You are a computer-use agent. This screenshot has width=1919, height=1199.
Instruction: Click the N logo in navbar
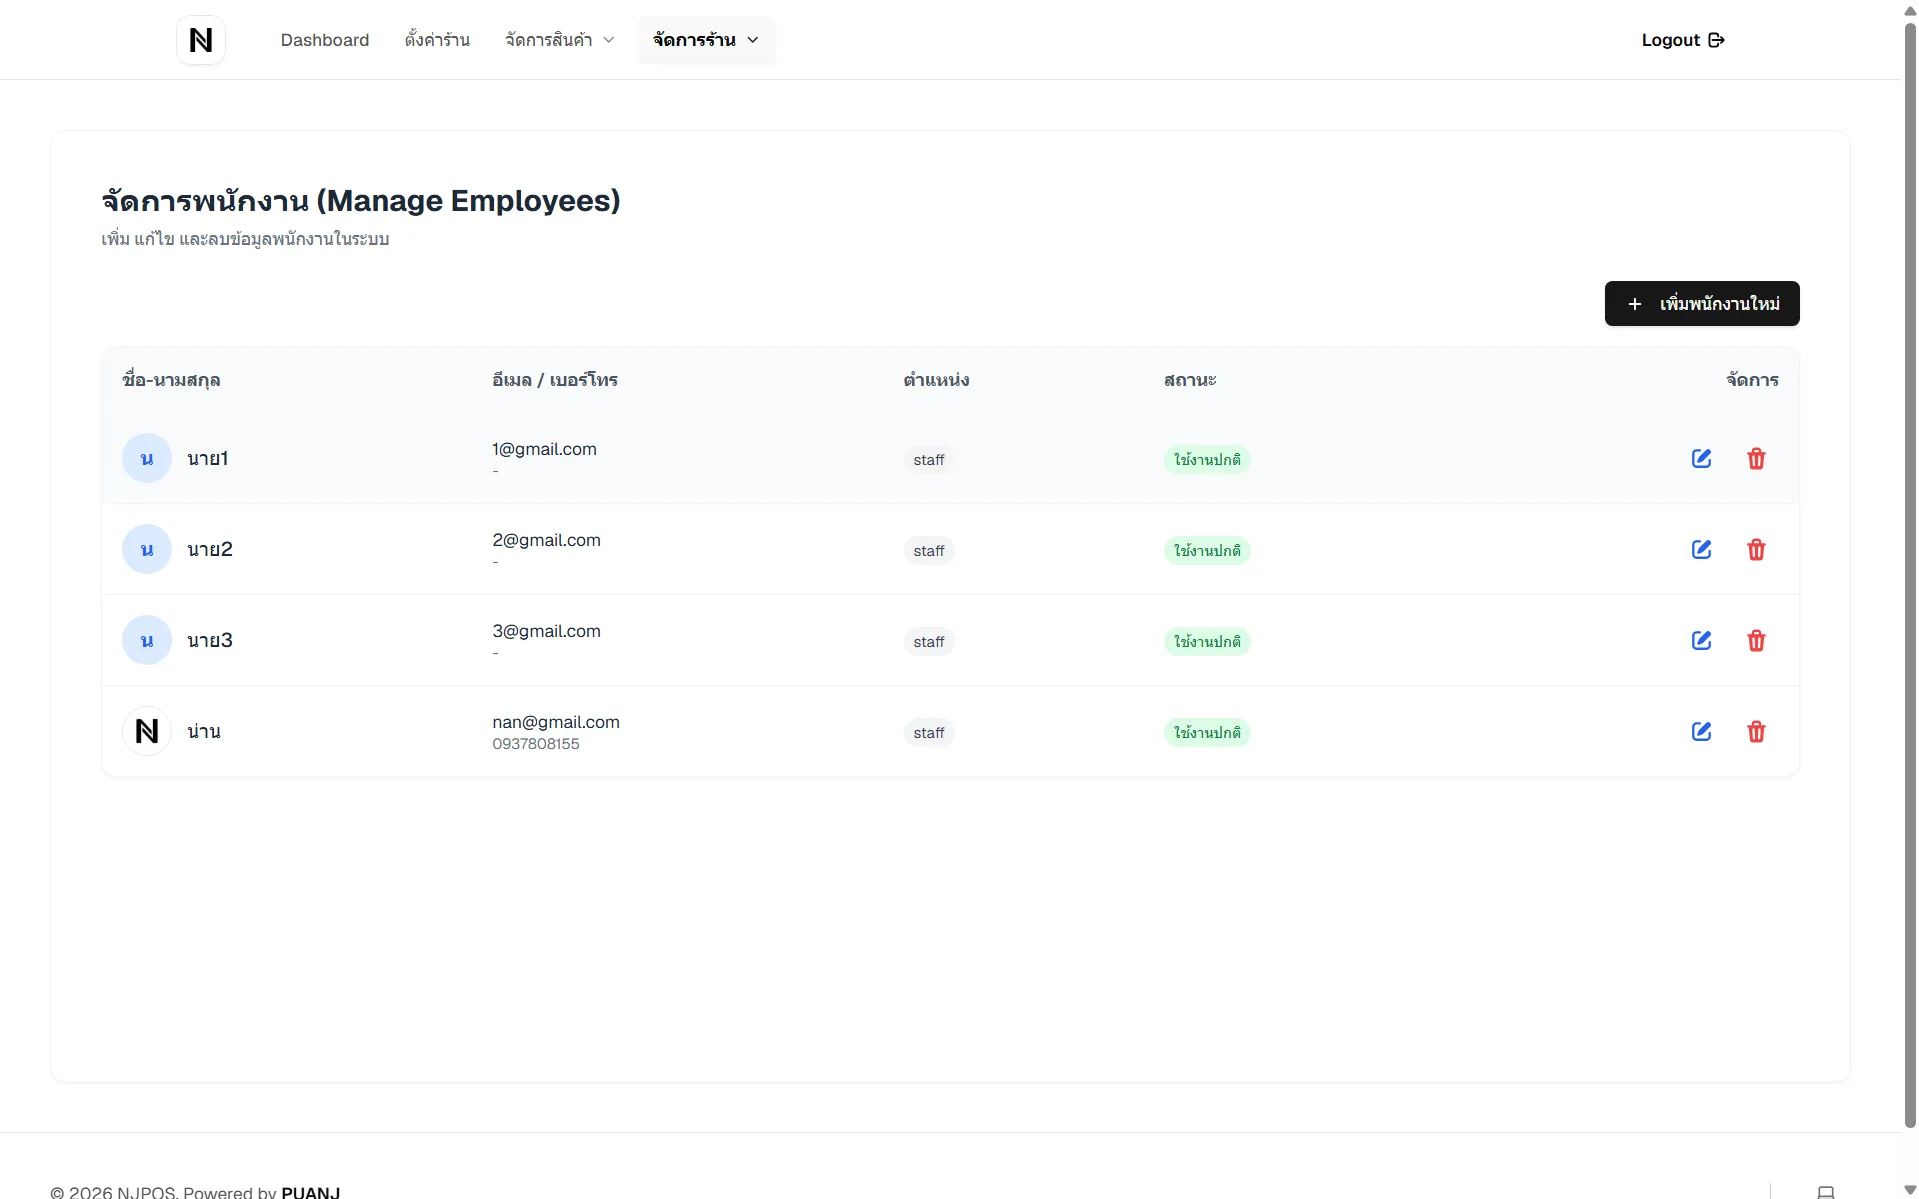click(201, 40)
